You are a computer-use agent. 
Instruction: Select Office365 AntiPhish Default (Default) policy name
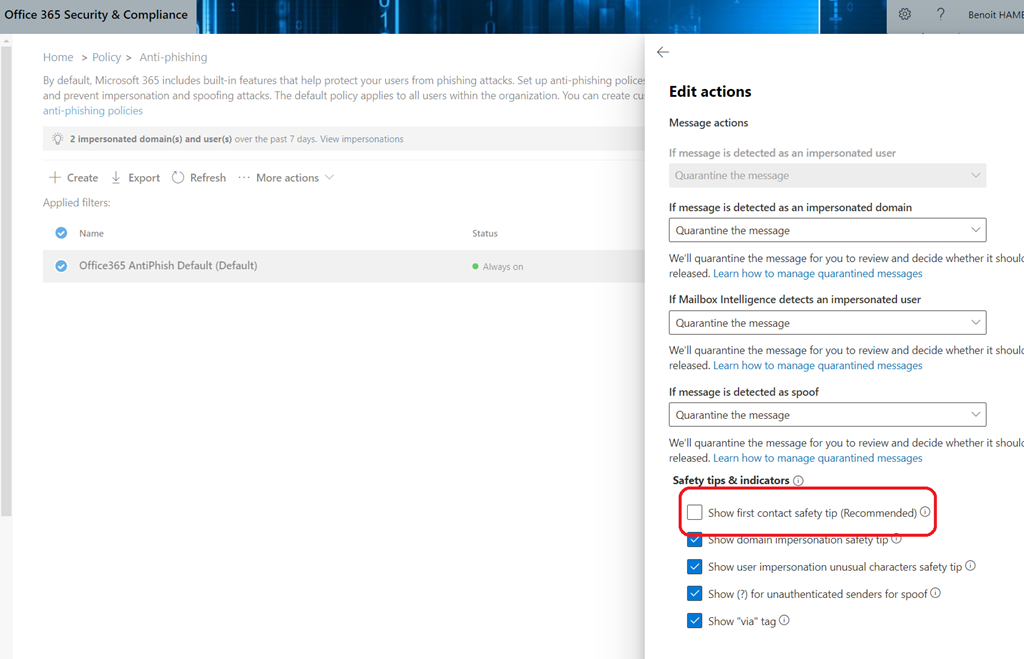[x=168, y=266]
